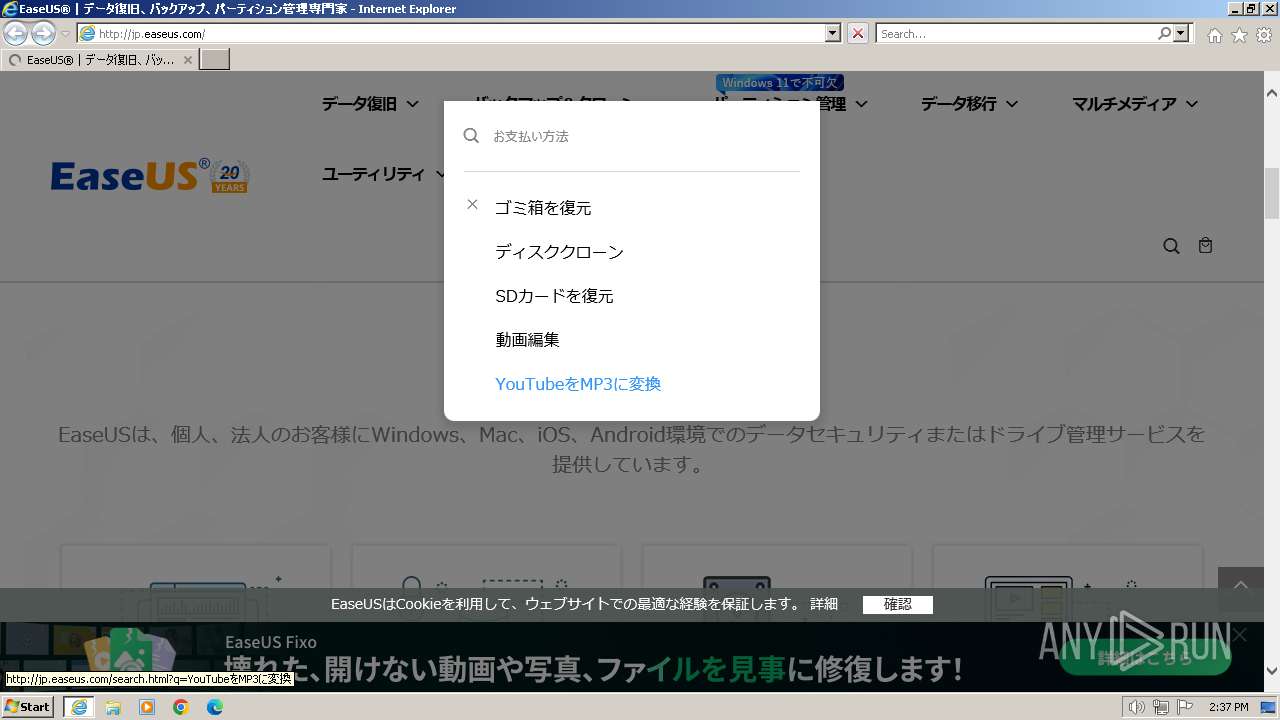Click the page vertical scrollbar thumb

[1271, 194]
